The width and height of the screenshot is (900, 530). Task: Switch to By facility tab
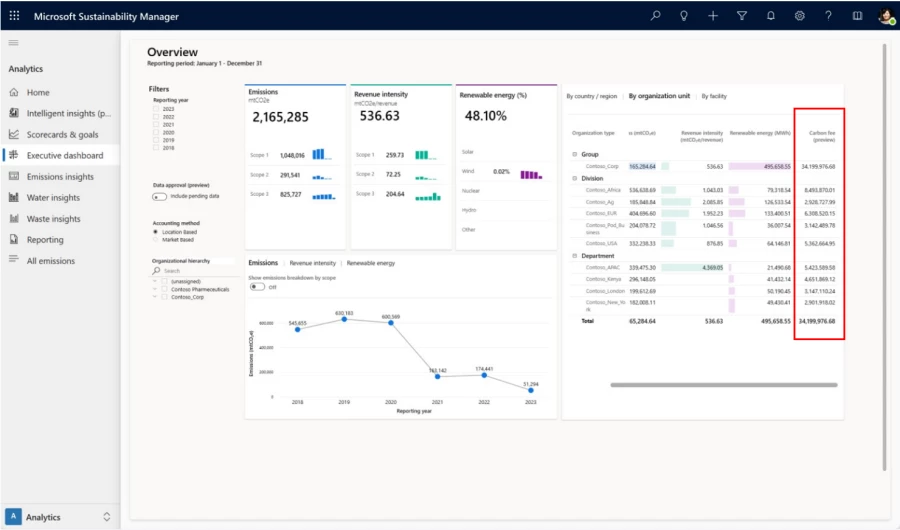(x=714, y=96)
